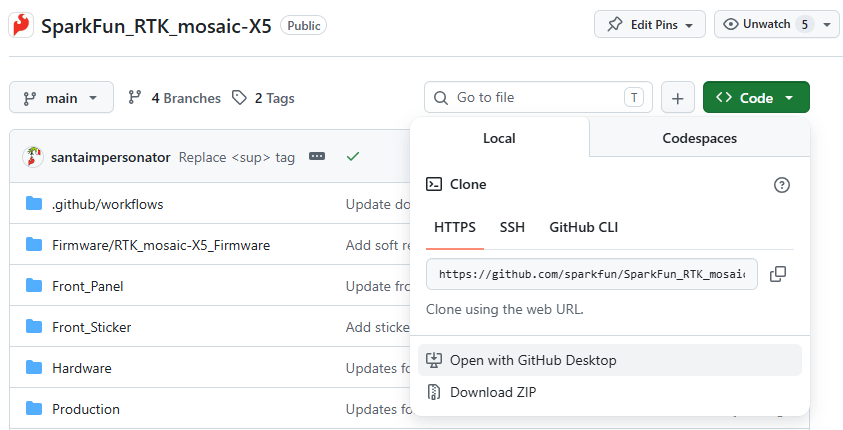The image size is (843, 430).
Task: Click the clone URL text field
Action: (592, 274)
